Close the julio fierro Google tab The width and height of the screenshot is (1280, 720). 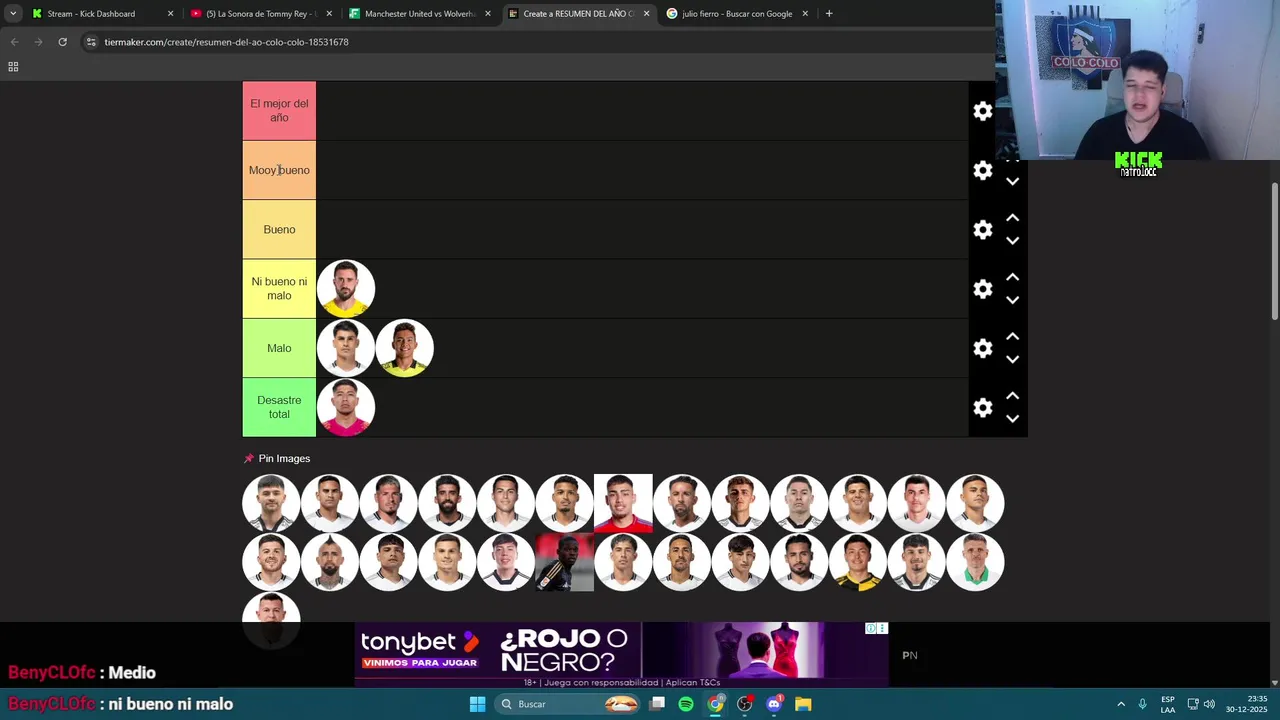(x=805, y=14)
